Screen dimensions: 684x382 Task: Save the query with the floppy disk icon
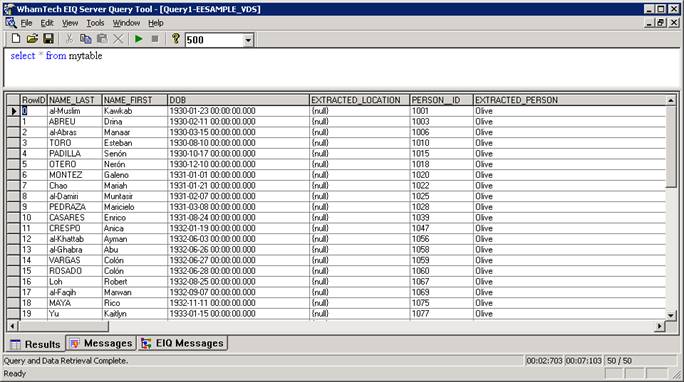click(48, 39)
